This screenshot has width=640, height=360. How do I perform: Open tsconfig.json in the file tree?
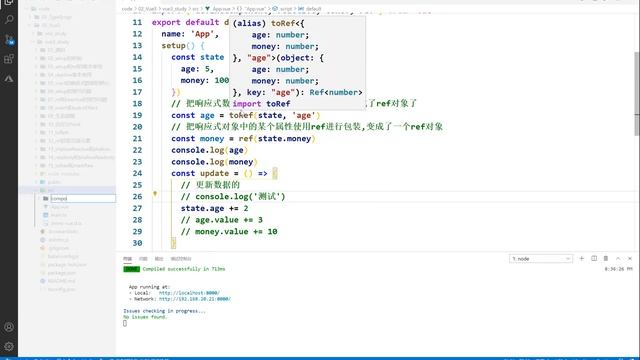[x=62, y=289]
